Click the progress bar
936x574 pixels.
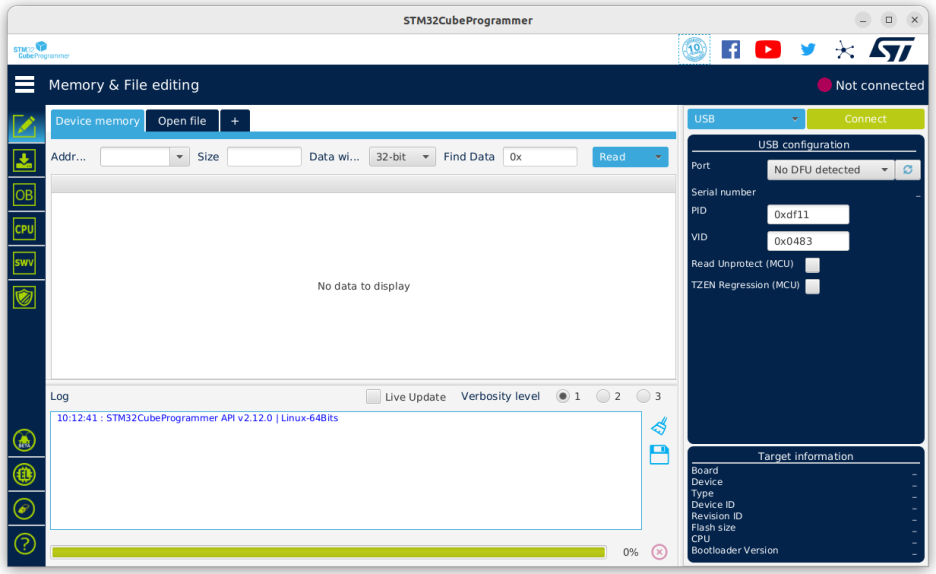click(x=329, y=552)
